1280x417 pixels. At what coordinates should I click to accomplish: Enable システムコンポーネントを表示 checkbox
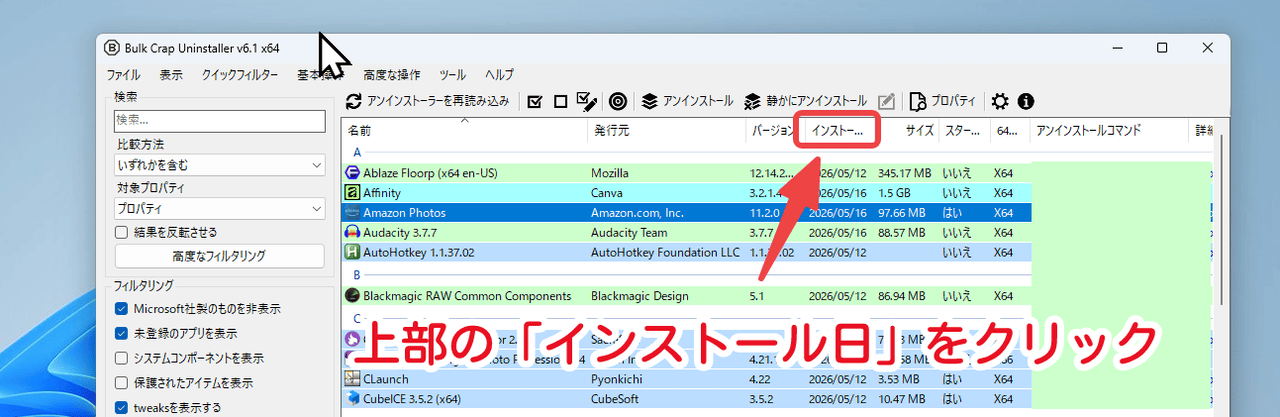point(122,358)
